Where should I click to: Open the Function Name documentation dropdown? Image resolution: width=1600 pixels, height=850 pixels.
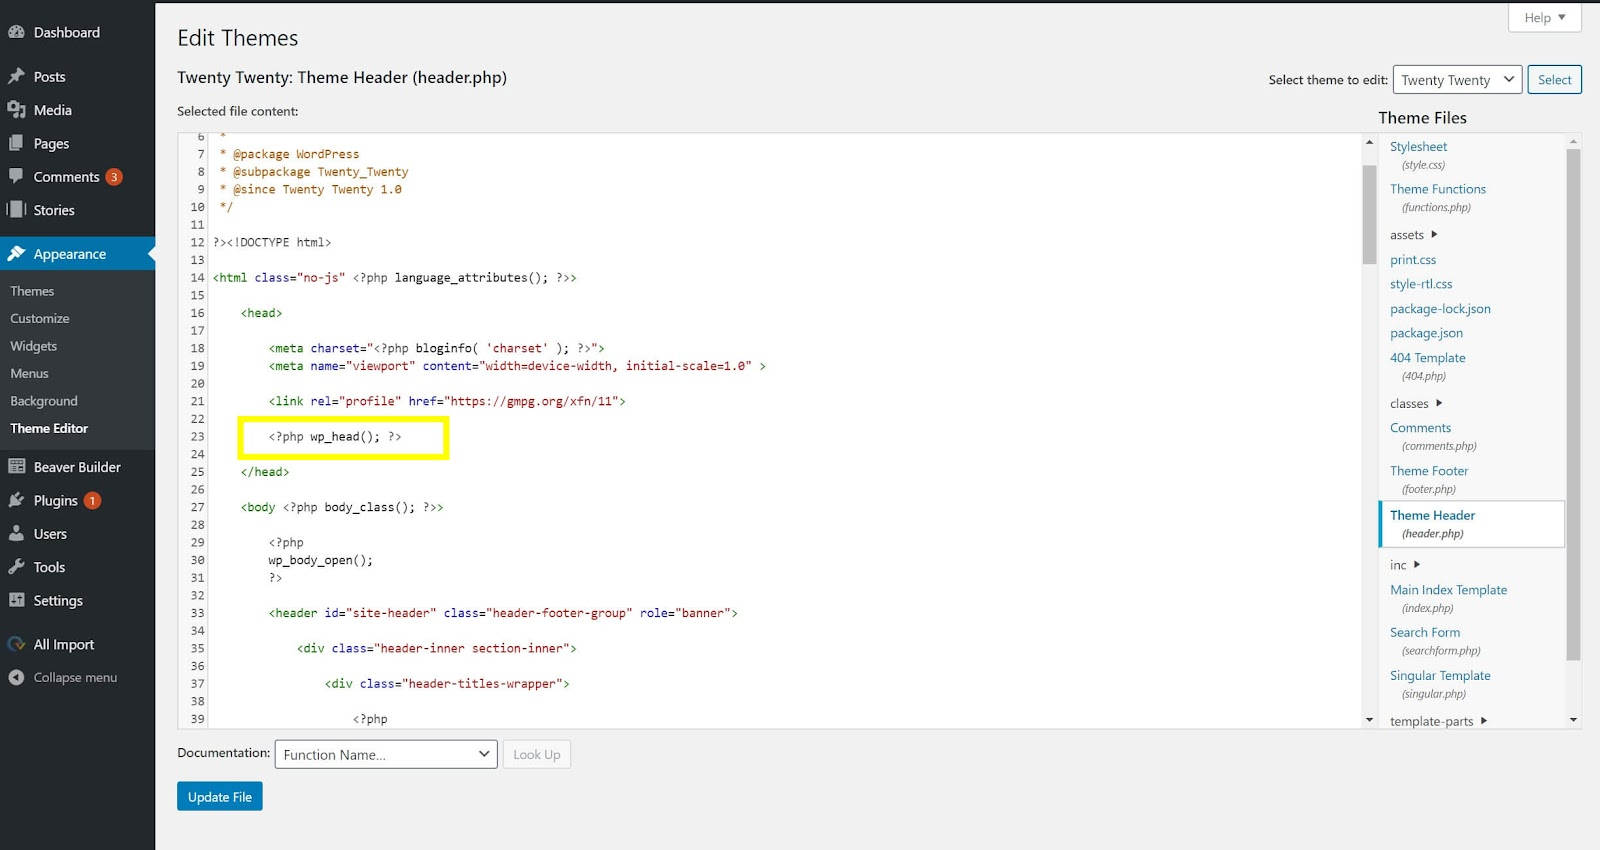click(x=386, y=754)
